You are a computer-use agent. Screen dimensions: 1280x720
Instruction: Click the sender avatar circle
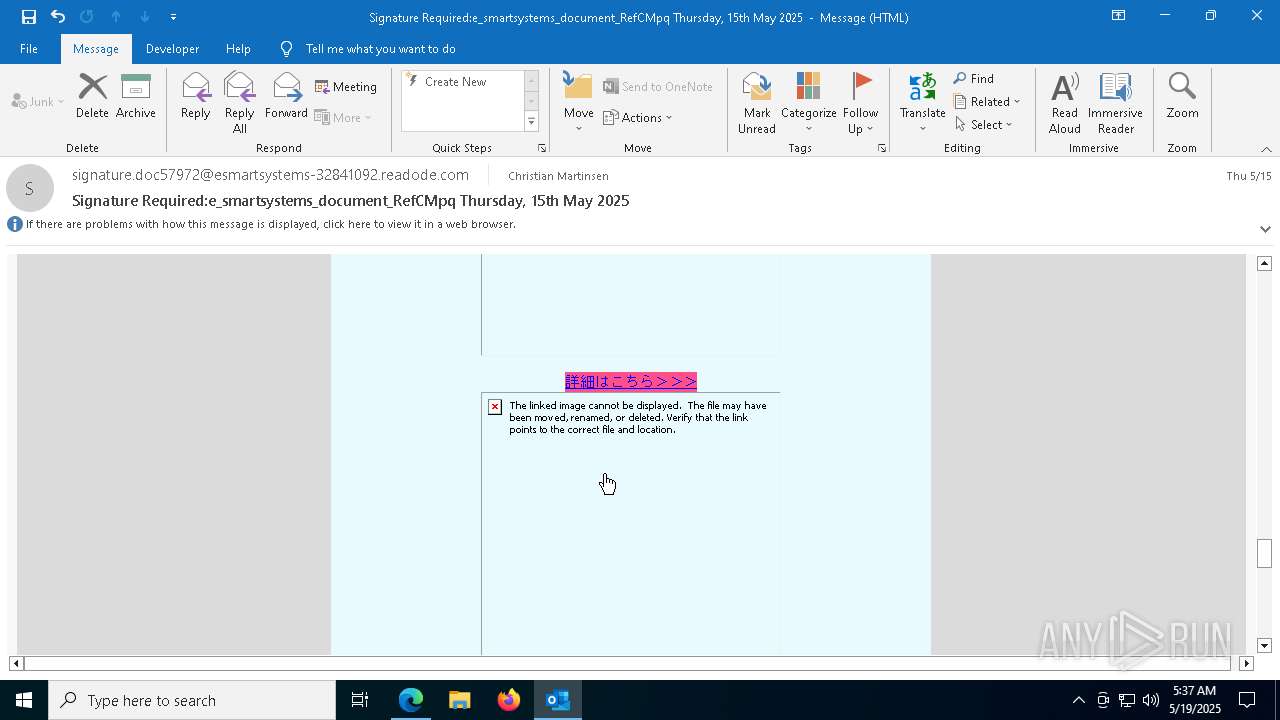coord(29,189)
